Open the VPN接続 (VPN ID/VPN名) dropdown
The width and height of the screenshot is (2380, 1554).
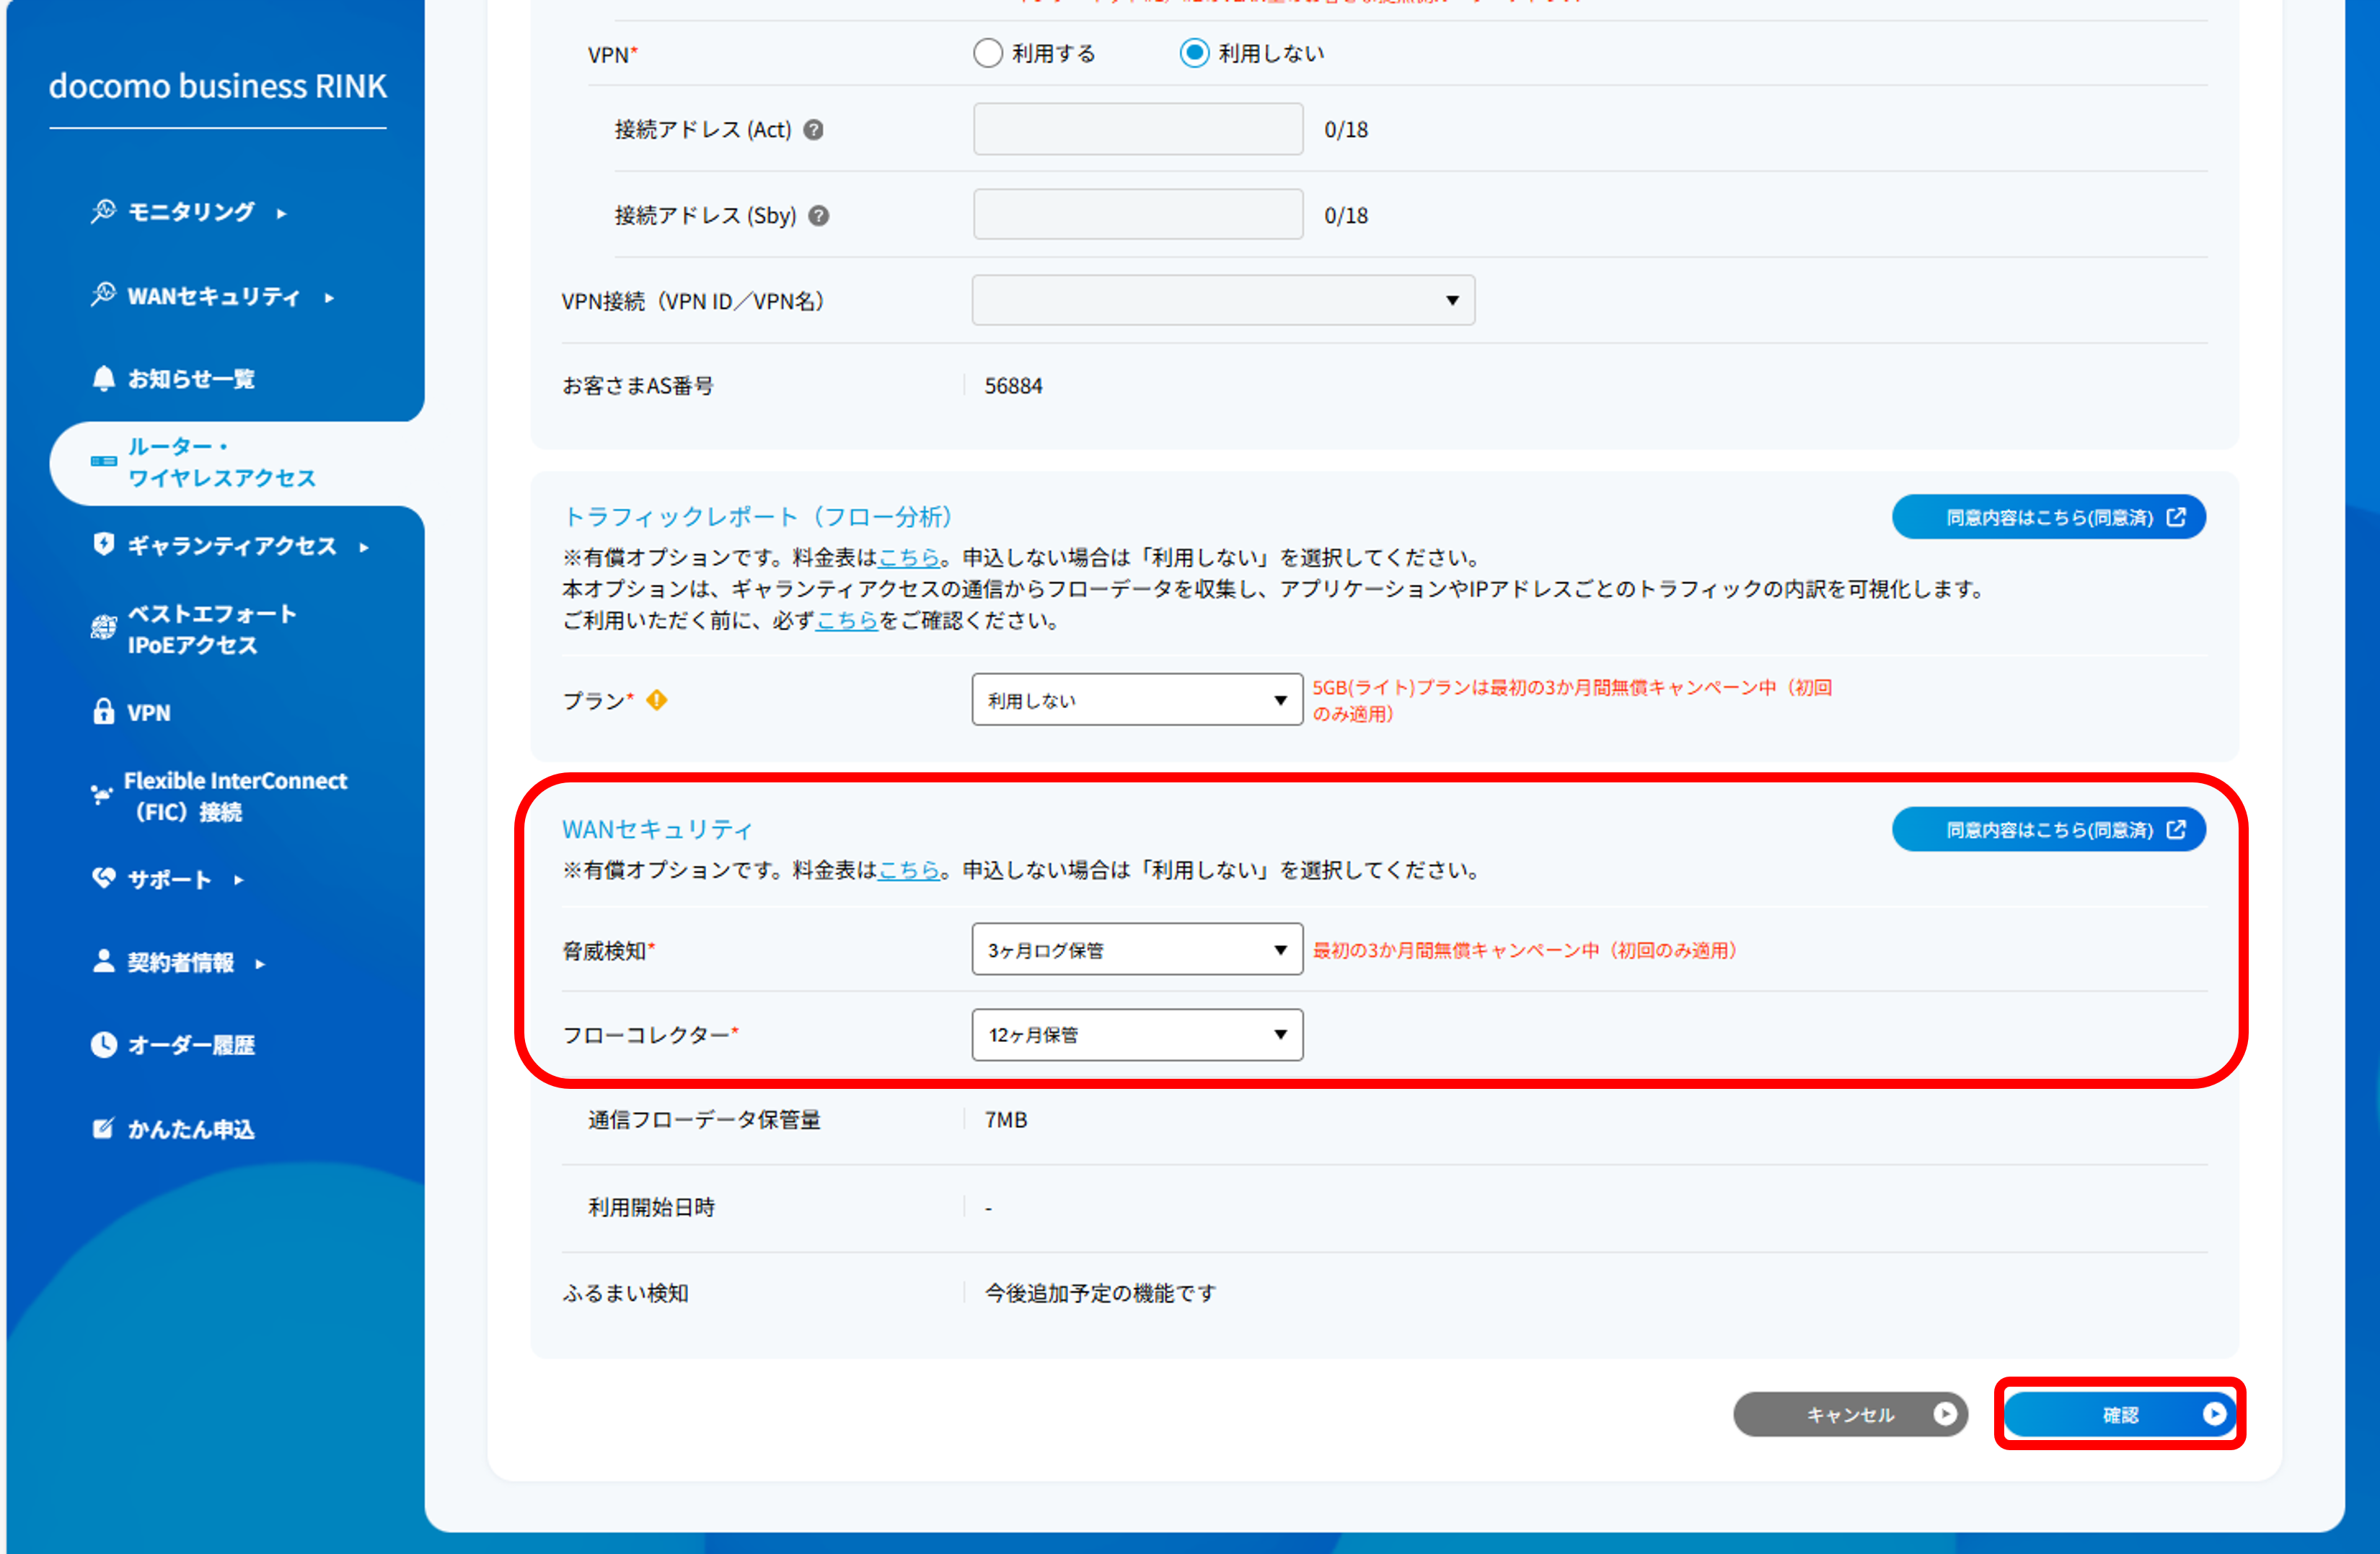1223,301
